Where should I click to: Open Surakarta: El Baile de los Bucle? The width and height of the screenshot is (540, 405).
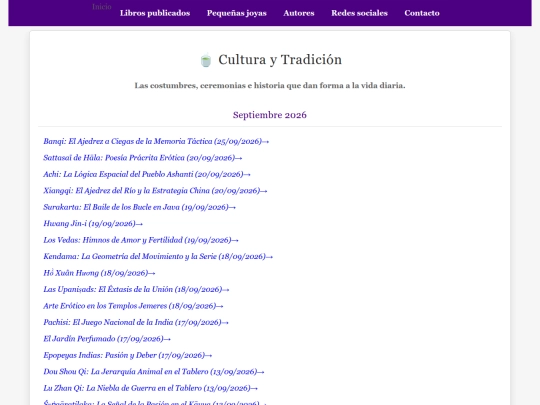[139, 207]
